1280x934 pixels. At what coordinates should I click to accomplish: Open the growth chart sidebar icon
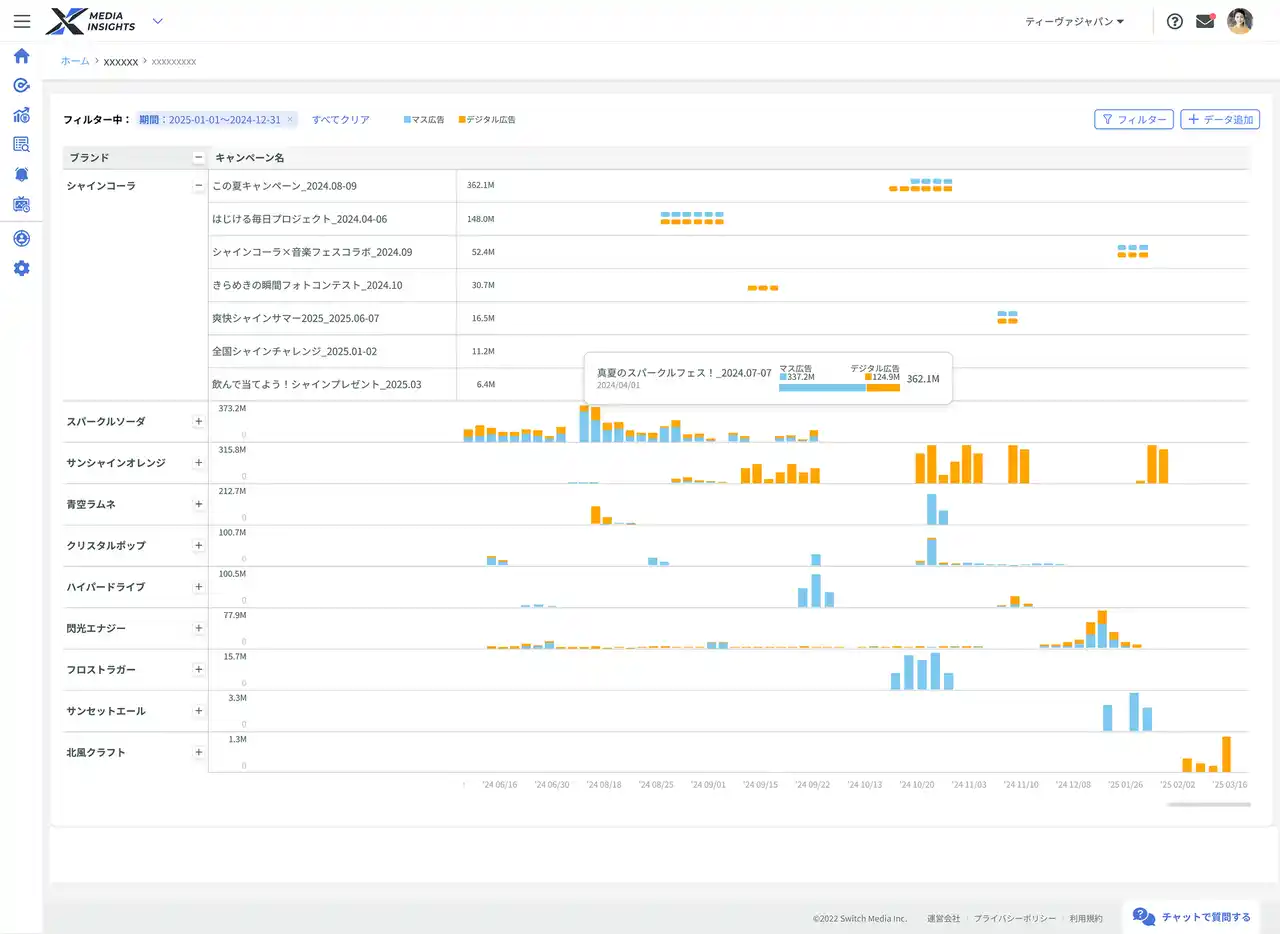21,115
